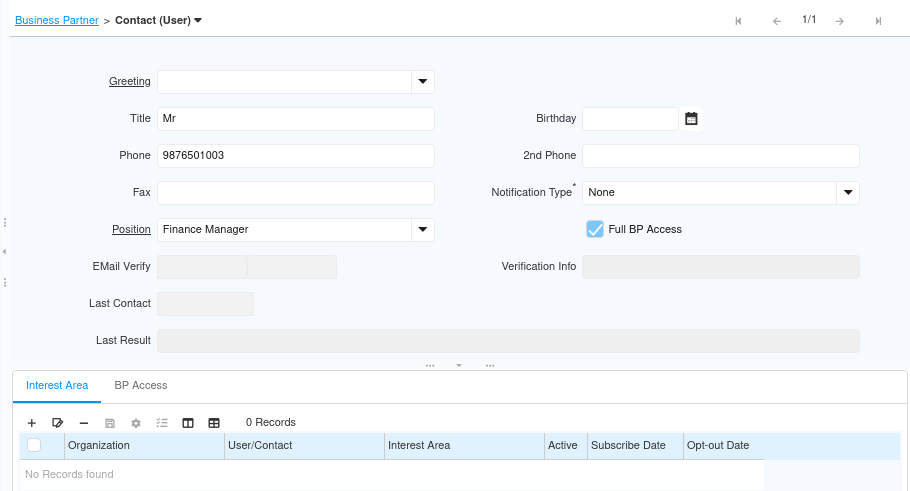The image size is (910, 491).
Task: Click the grid toggle icon in detail toolbar
Action: [214, 423]
